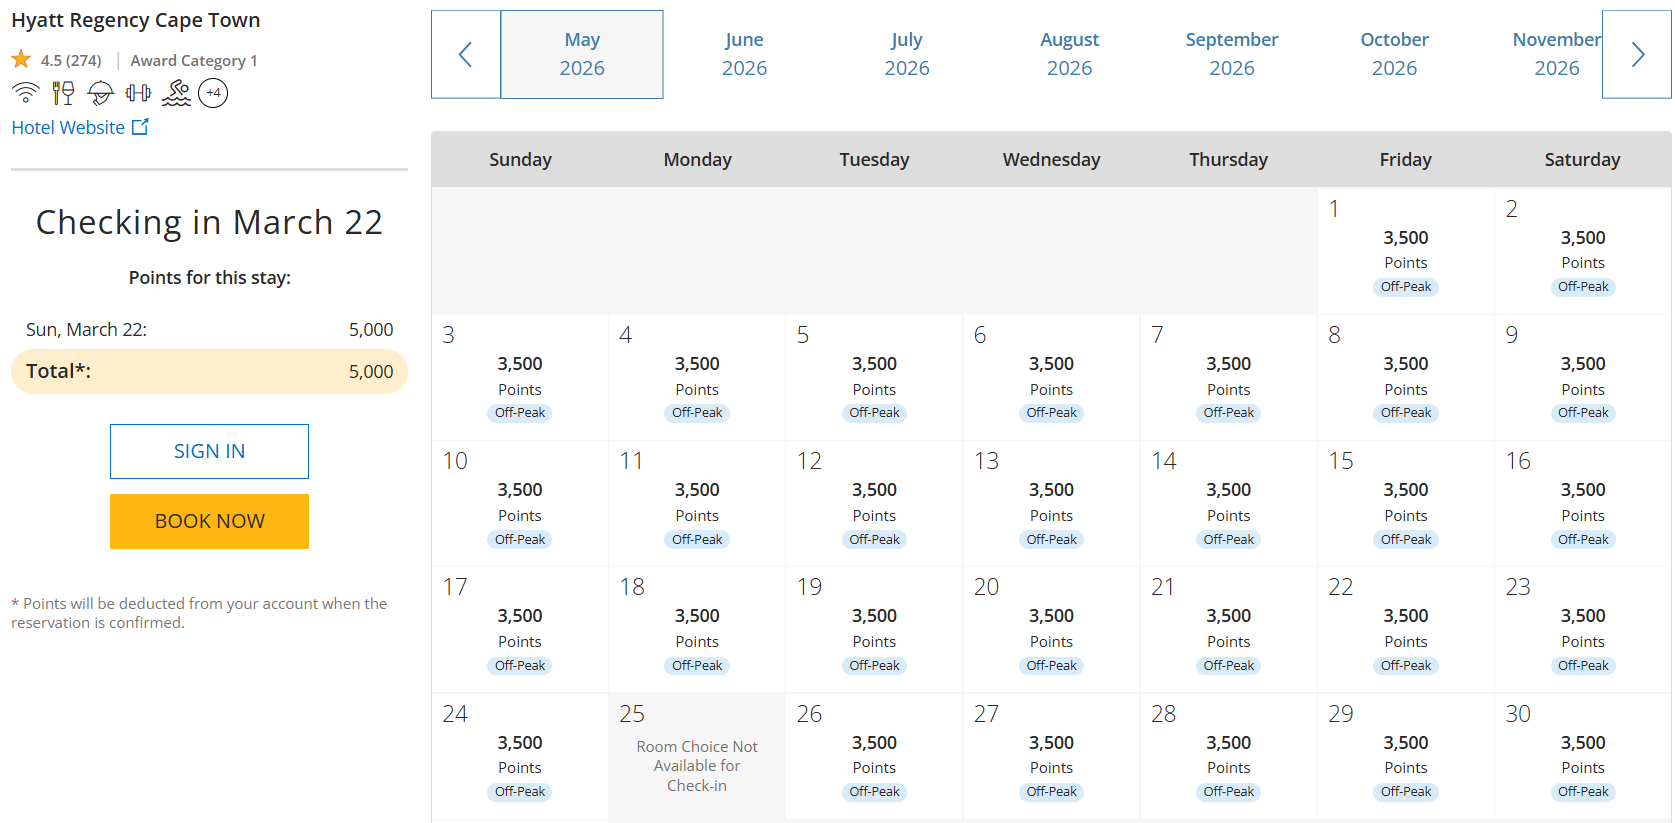Select May 13 on the calendar
Viewport: 1675px width, 823px height.
coord(1051,504)
